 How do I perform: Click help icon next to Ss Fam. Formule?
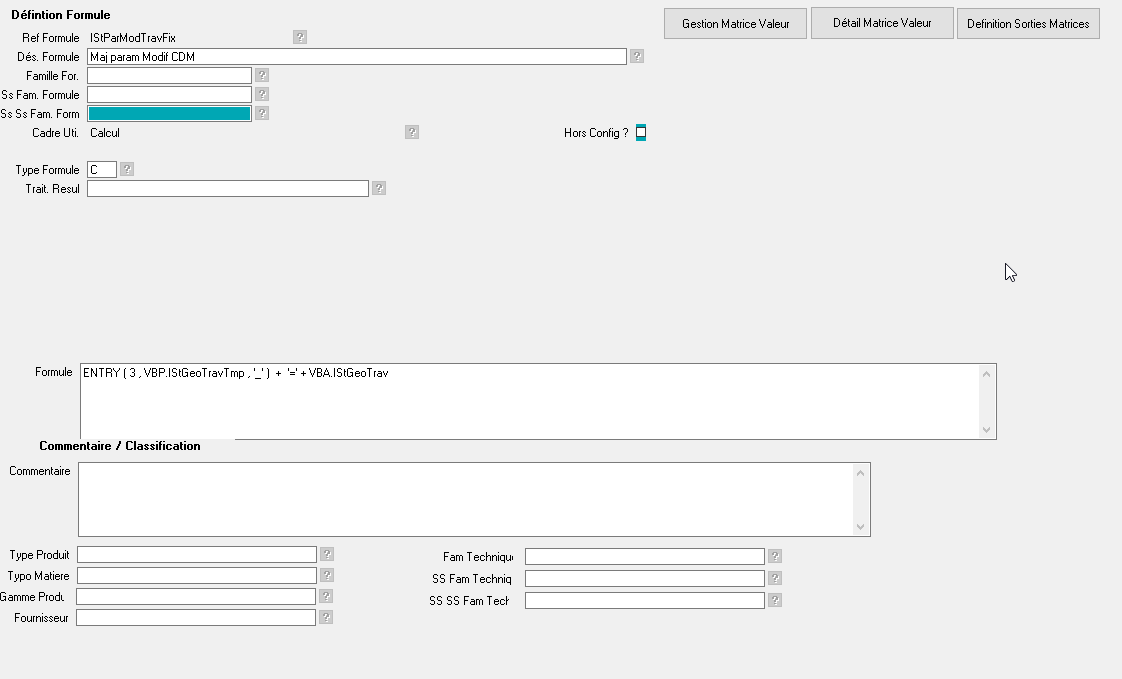pyautogui.click(x=262, y=94)
